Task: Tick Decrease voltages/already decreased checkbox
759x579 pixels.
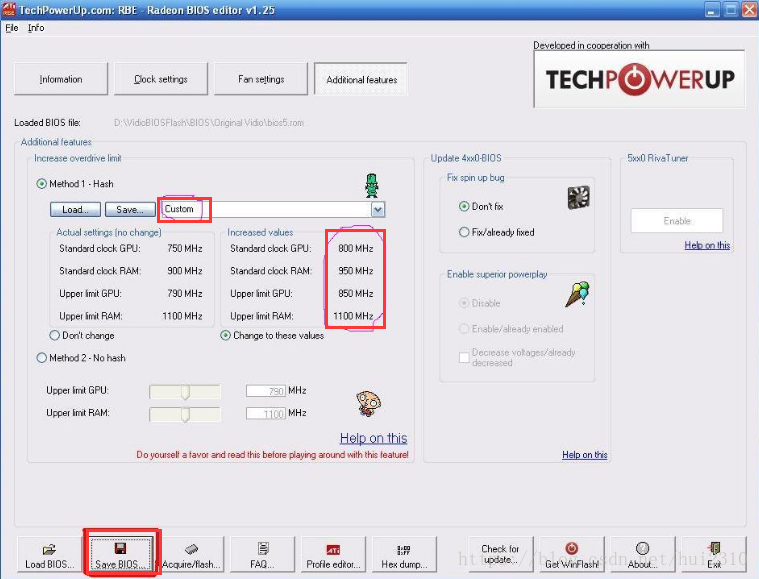Action: click(464, 358)
